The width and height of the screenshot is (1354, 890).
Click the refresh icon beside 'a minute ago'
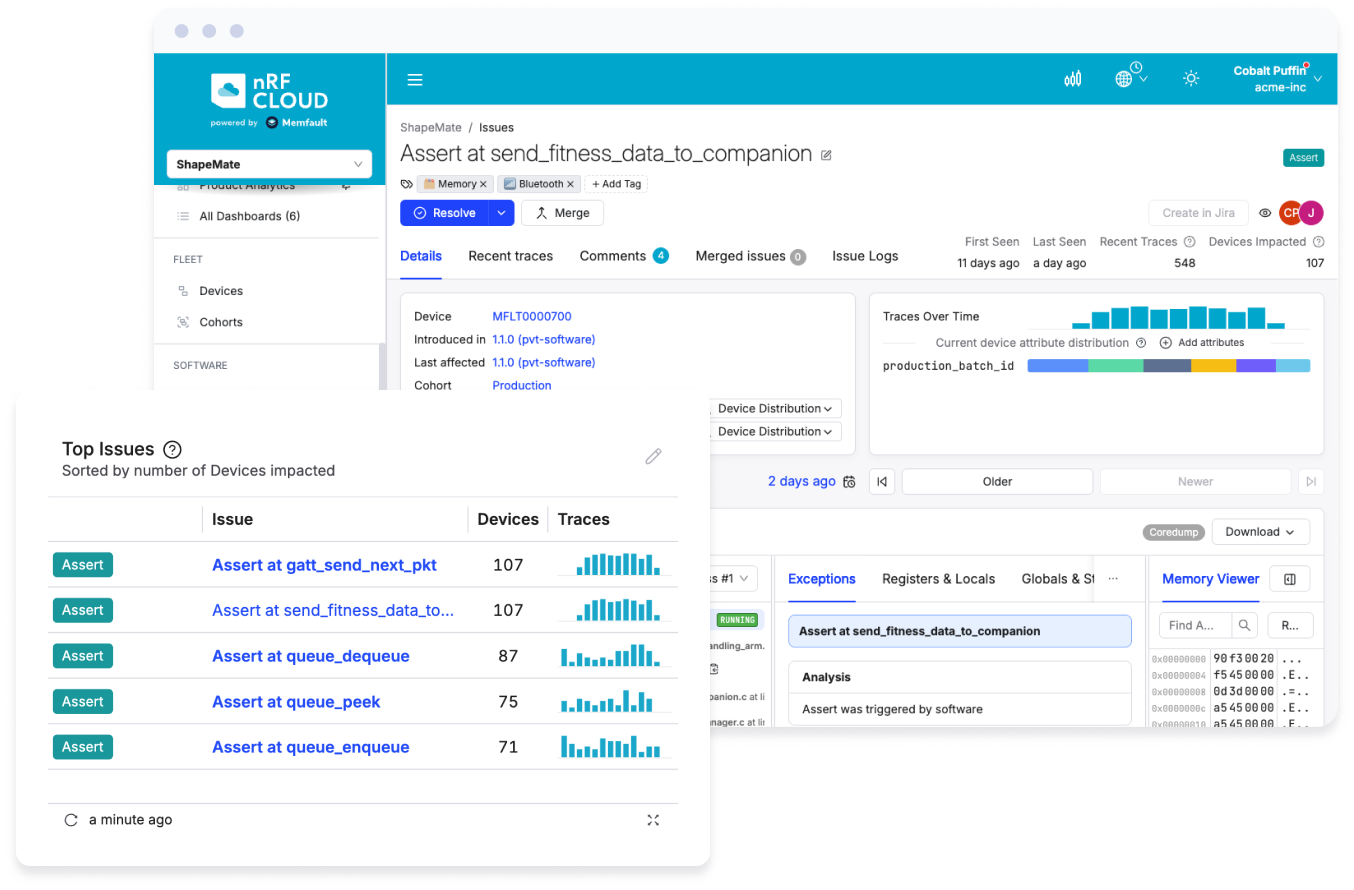[71, 820]
